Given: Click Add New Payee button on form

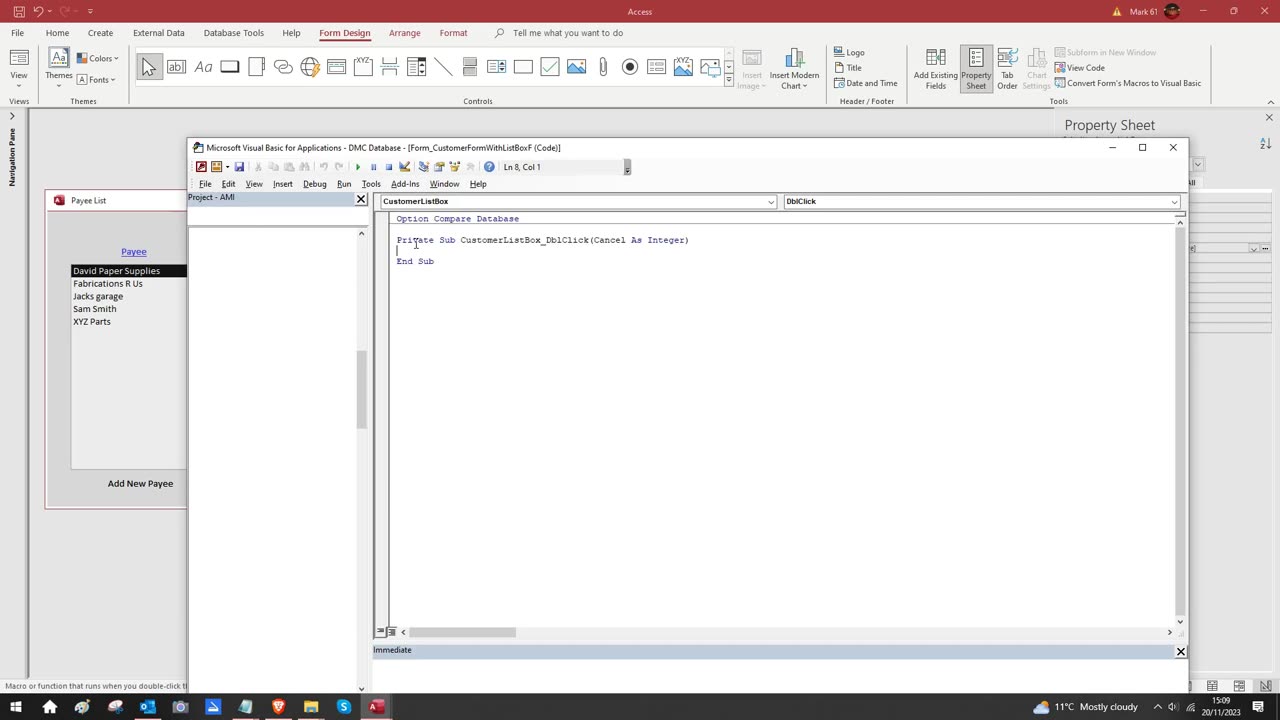Looking at the screenshot, I should (140, 484).
